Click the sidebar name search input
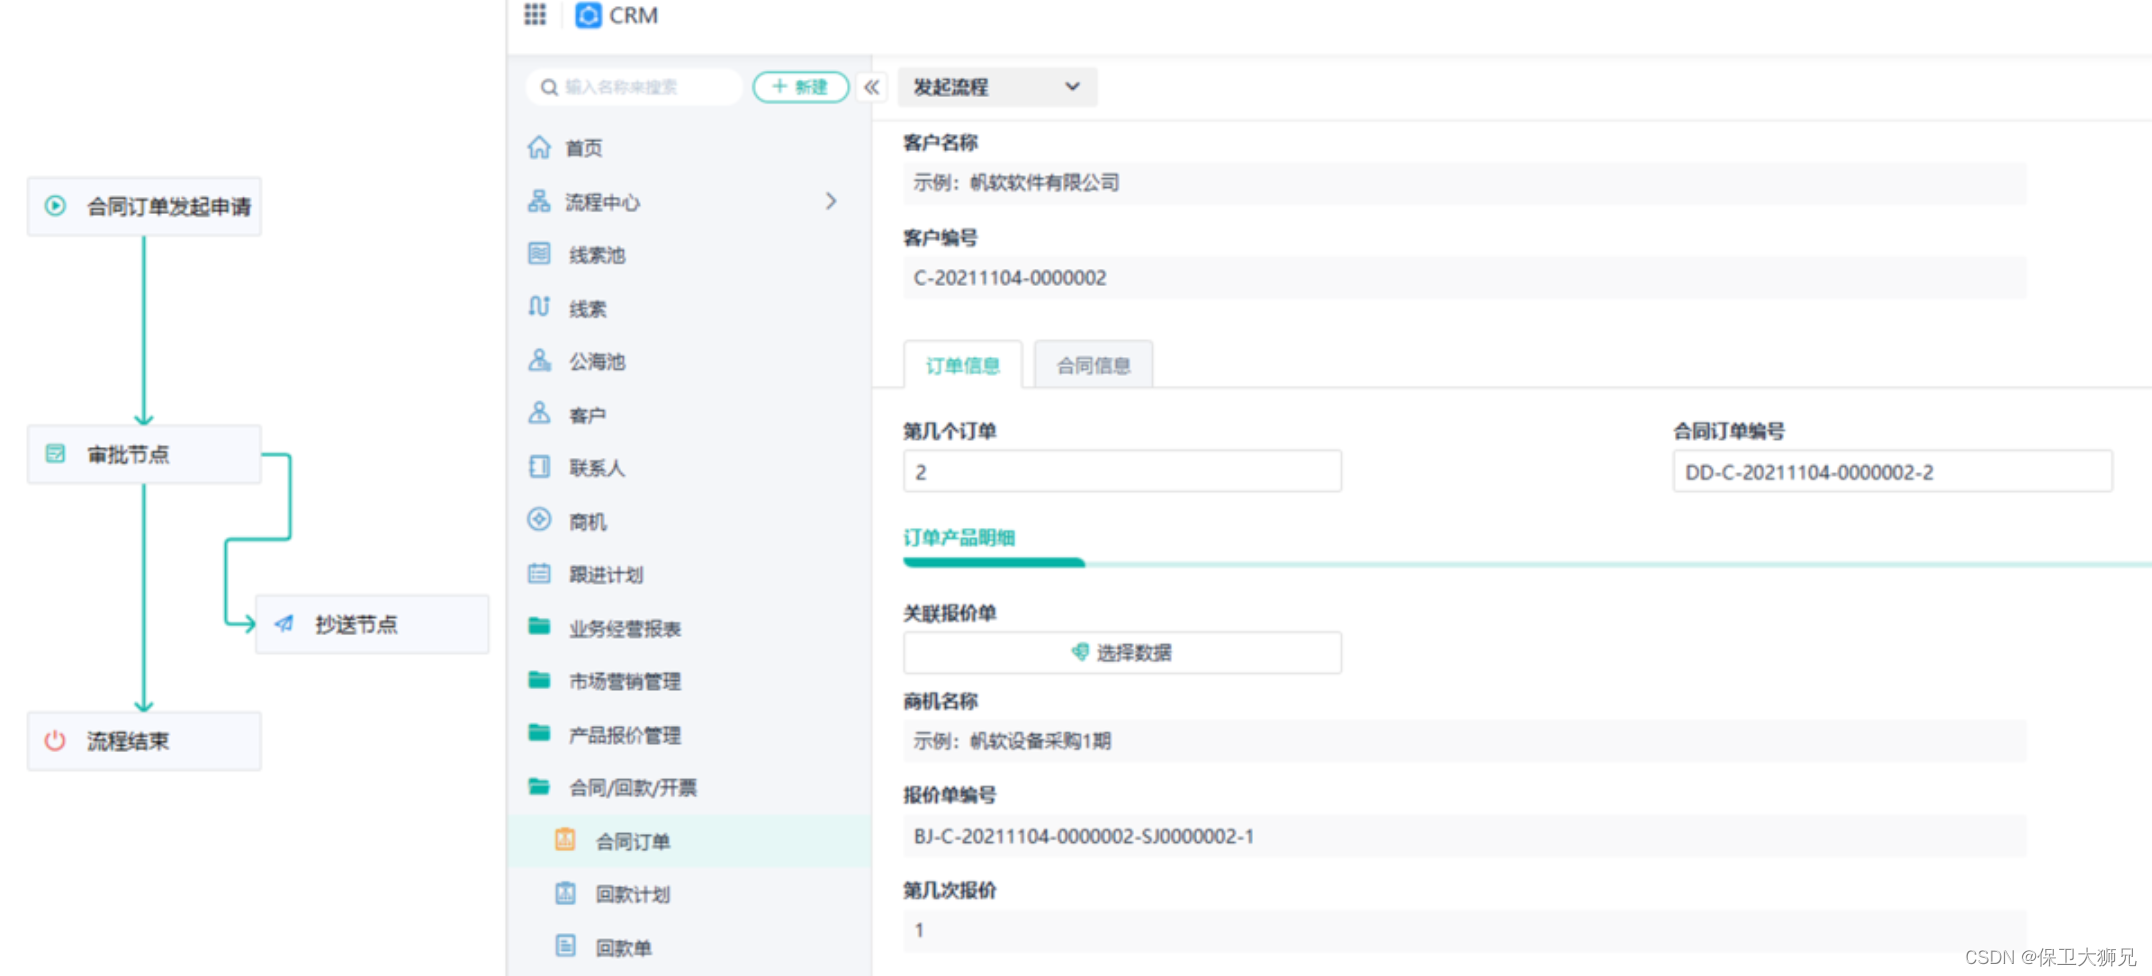This screenshot has width=2152, height=976. click(634, 87)
